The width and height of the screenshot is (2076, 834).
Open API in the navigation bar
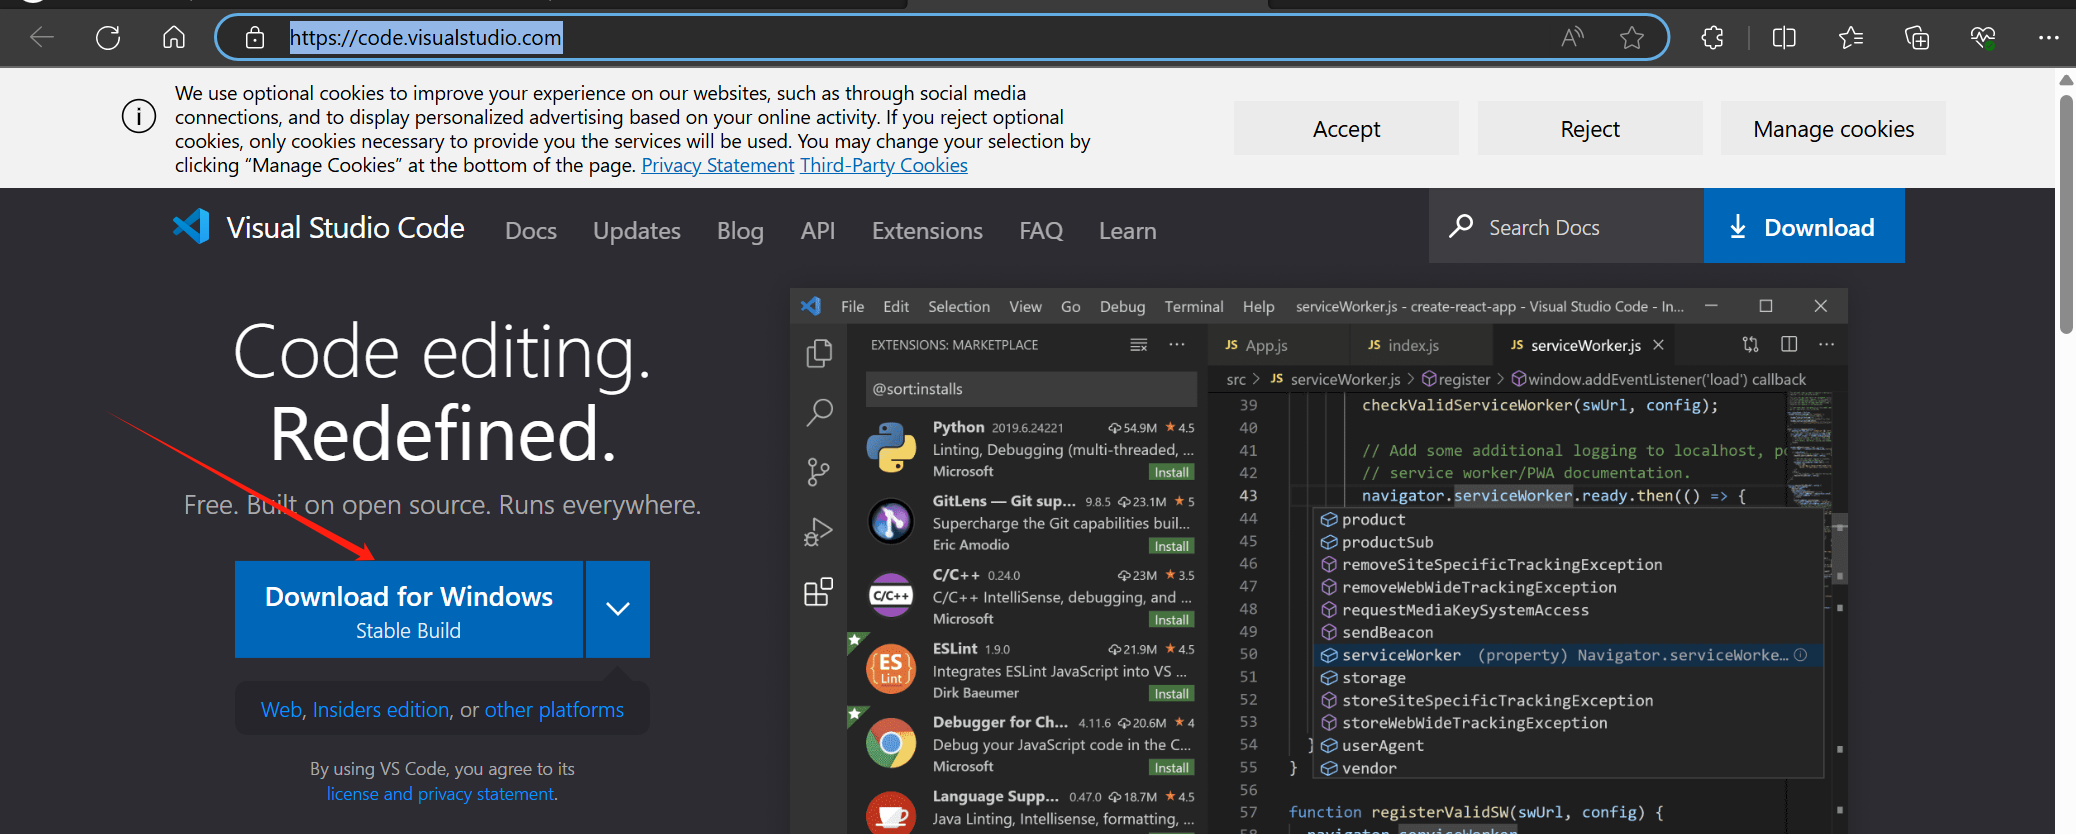coord(818,231)
